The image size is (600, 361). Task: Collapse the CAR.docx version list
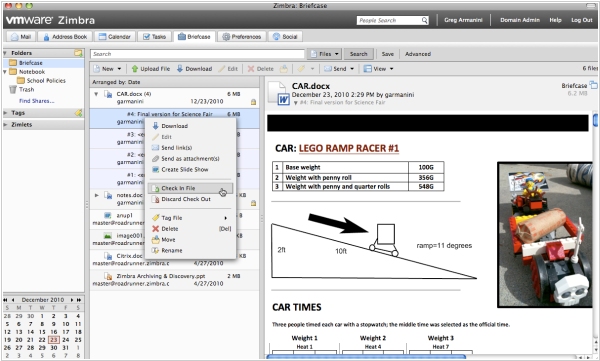[x=96, y=94]
